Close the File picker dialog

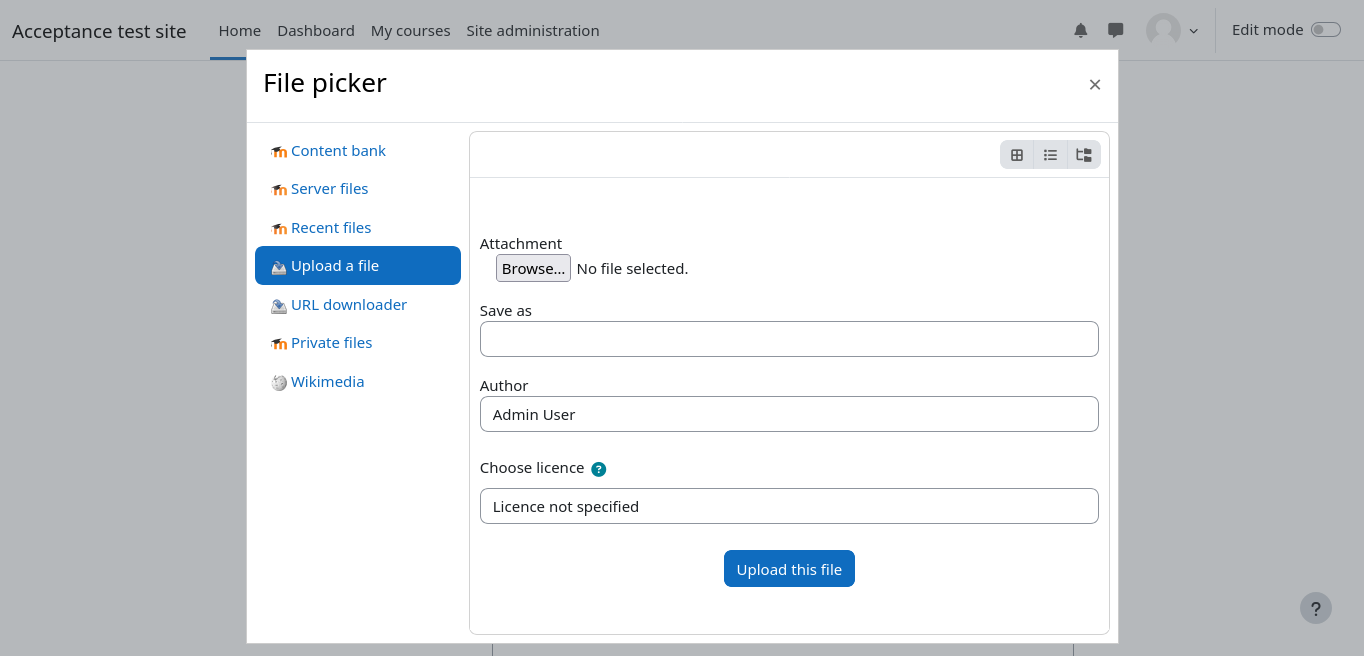pyautogui.click(x=1094, y=85)
